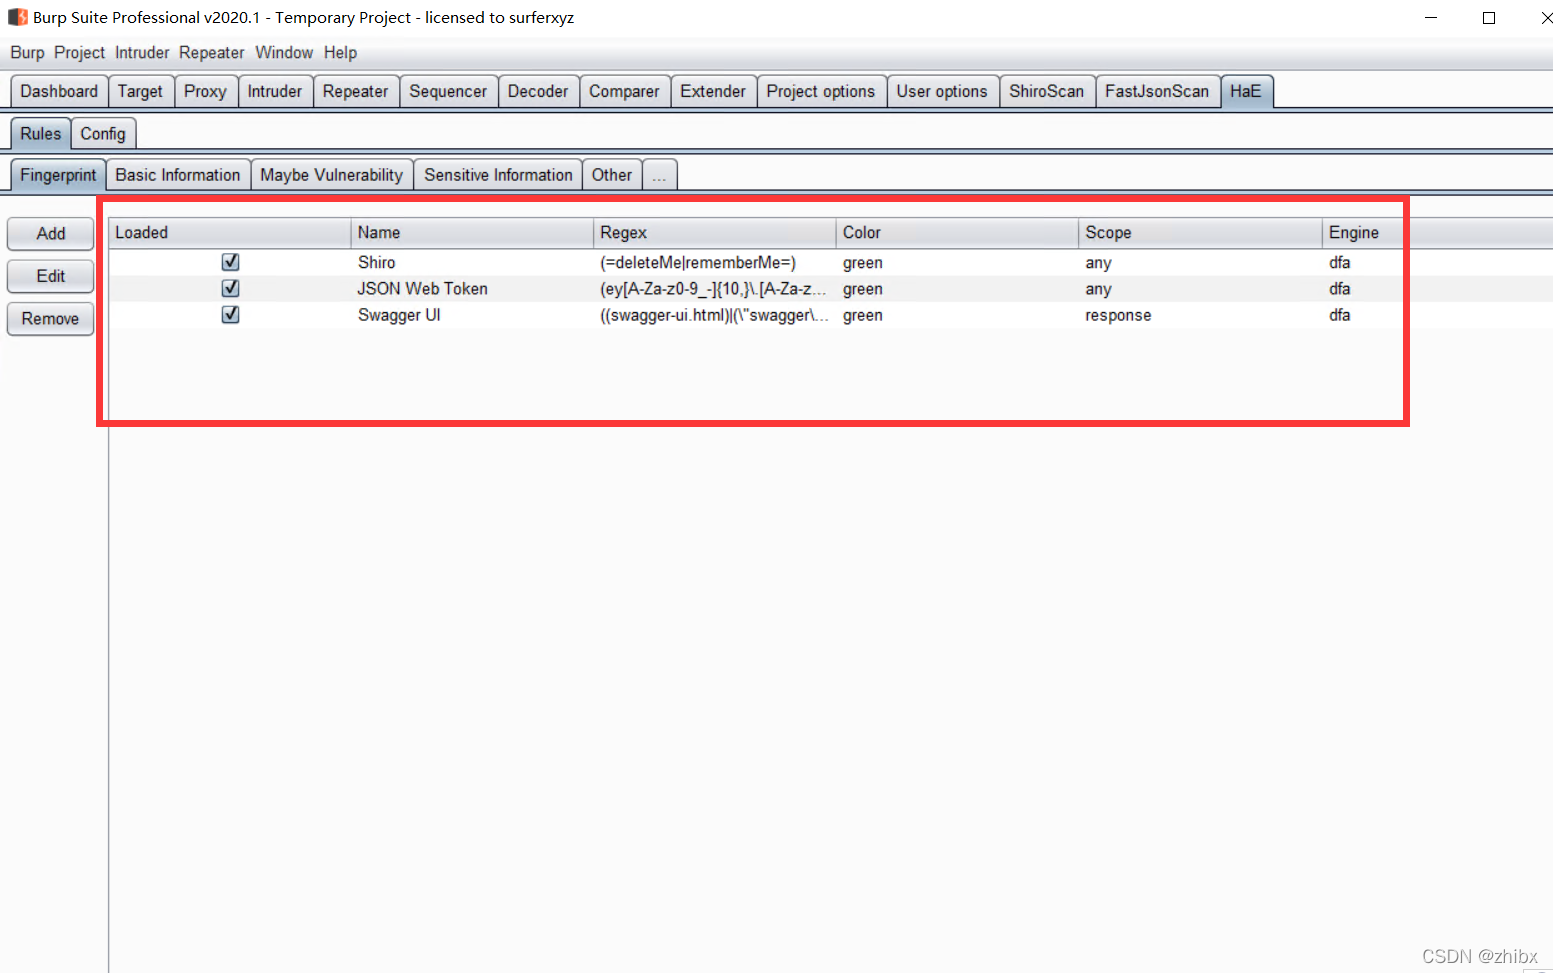Click the ((swagger-ui.html) regex cell
This screenshot has width=1553, height=973.
[x=714, y=314]
